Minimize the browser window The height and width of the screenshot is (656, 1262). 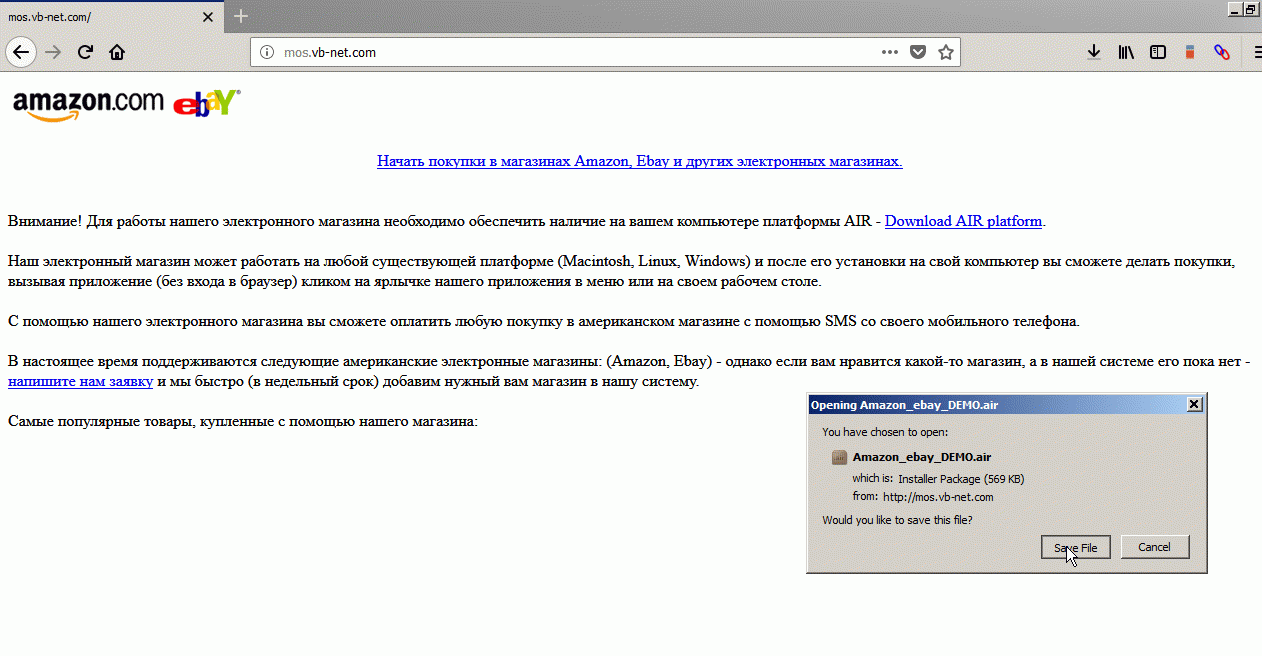pyautogui.click(x=1234, y=8)
